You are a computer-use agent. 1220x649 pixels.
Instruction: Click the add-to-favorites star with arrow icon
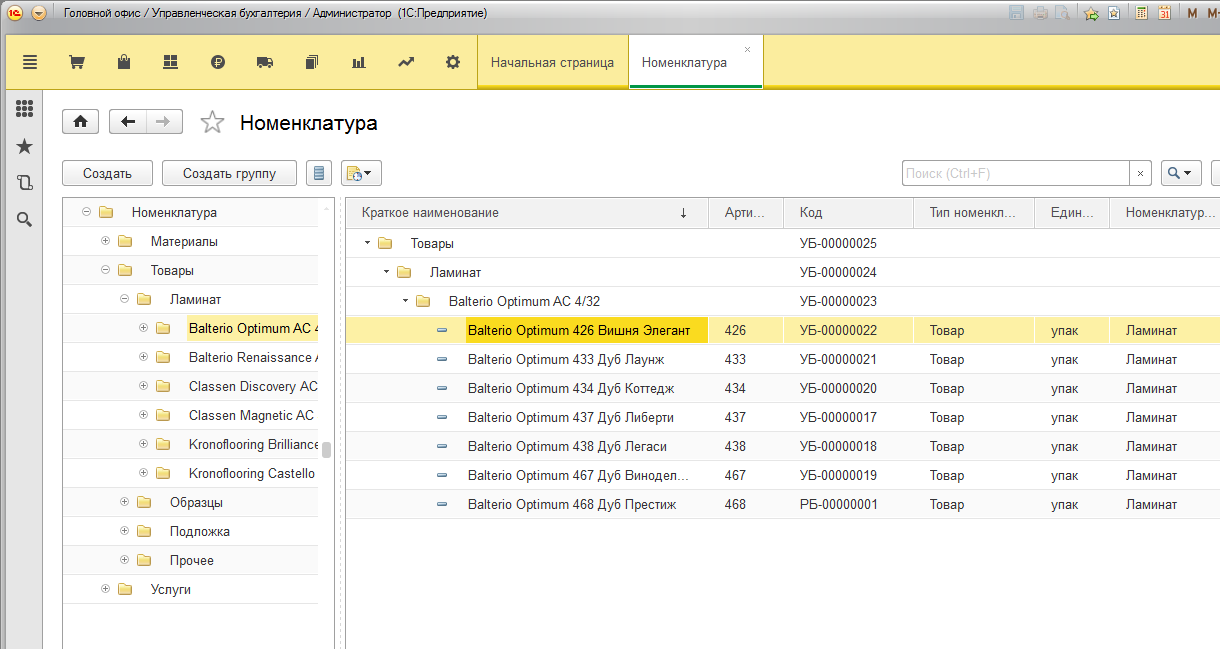[x=1091, y=13]
